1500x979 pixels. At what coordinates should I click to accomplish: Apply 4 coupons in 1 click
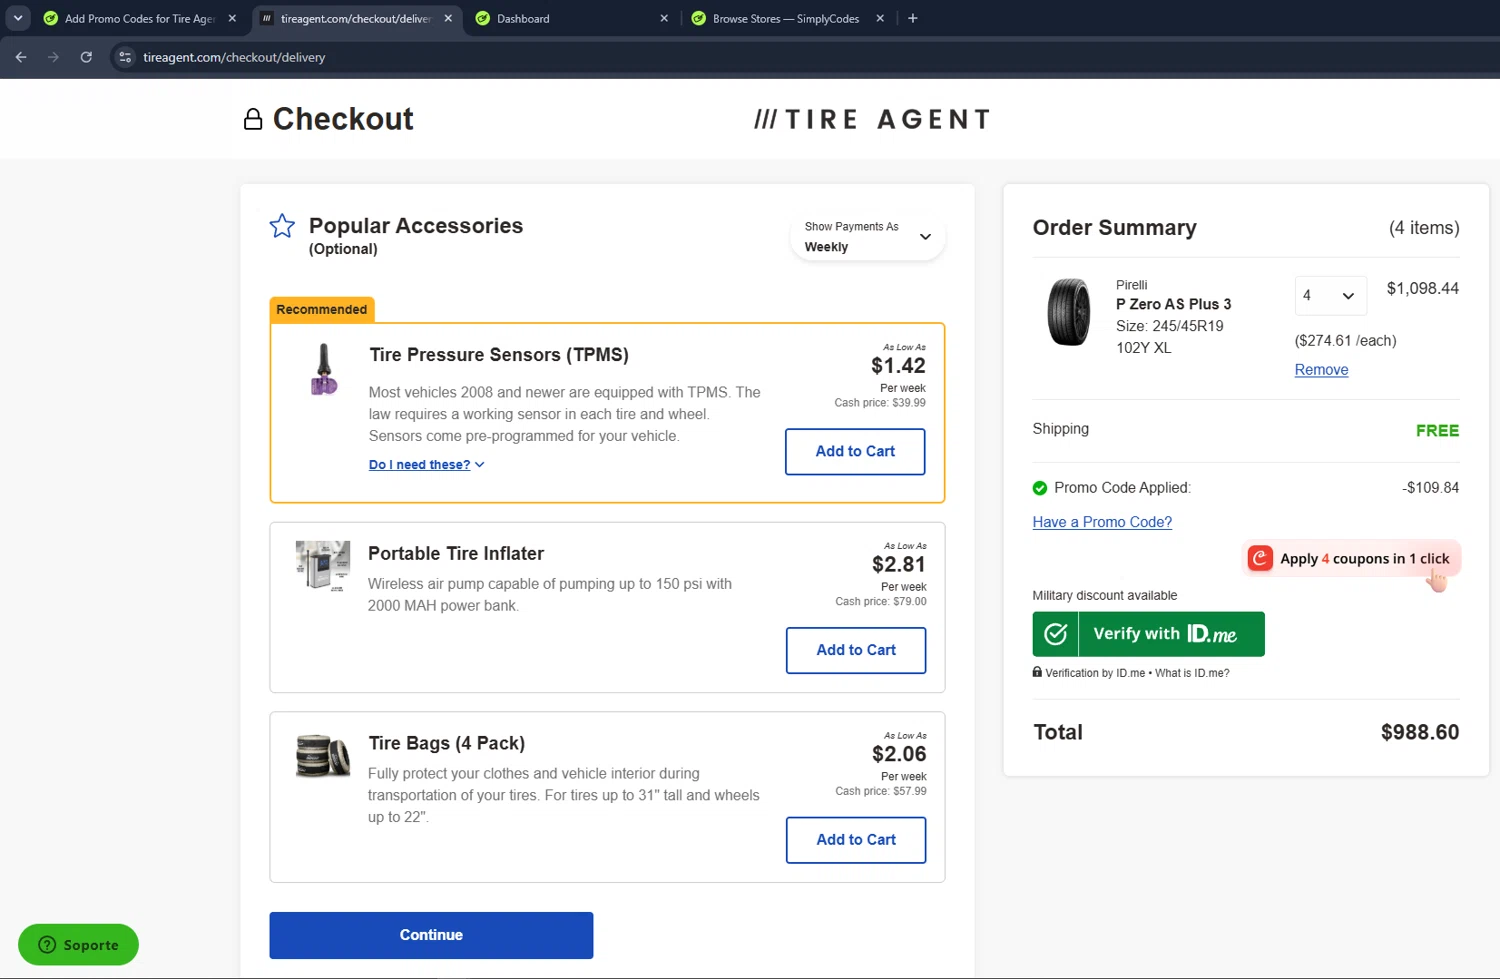[x=1352, y=559]
